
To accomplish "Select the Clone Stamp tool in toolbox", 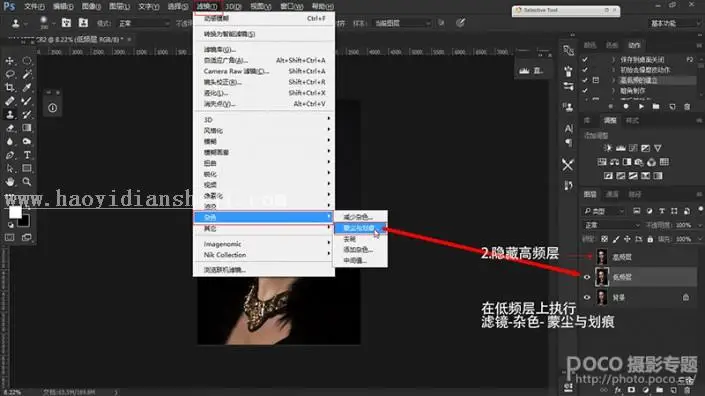I will coord(10,114).
